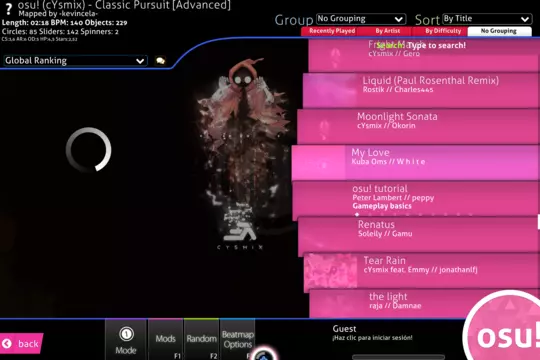
Task: Open Beatmap Options
Action: (x=238, y=340)
